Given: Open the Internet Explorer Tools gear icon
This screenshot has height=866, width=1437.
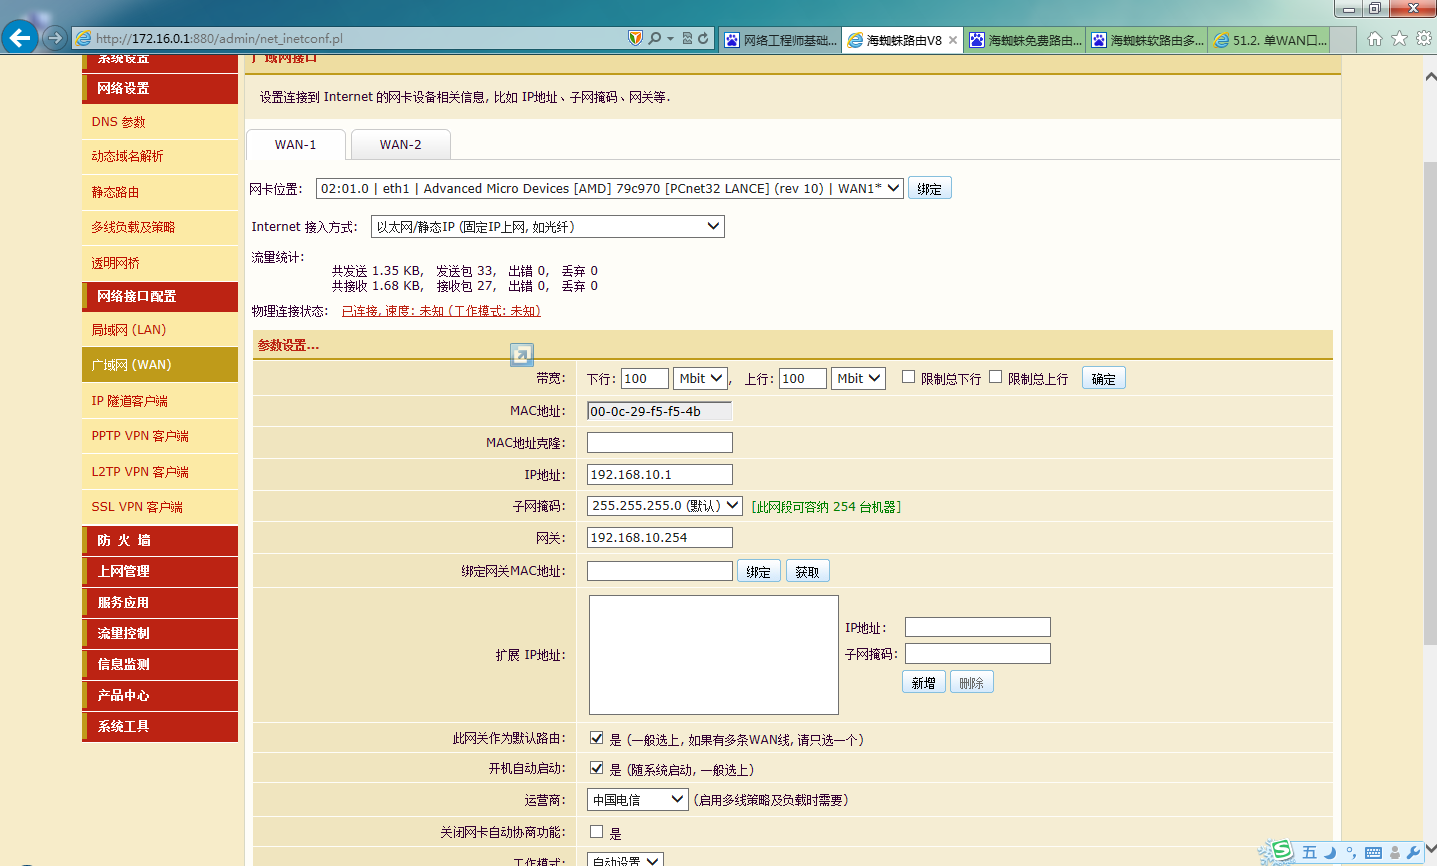Looking at the screenshot, I should (x=1424, y=37).
